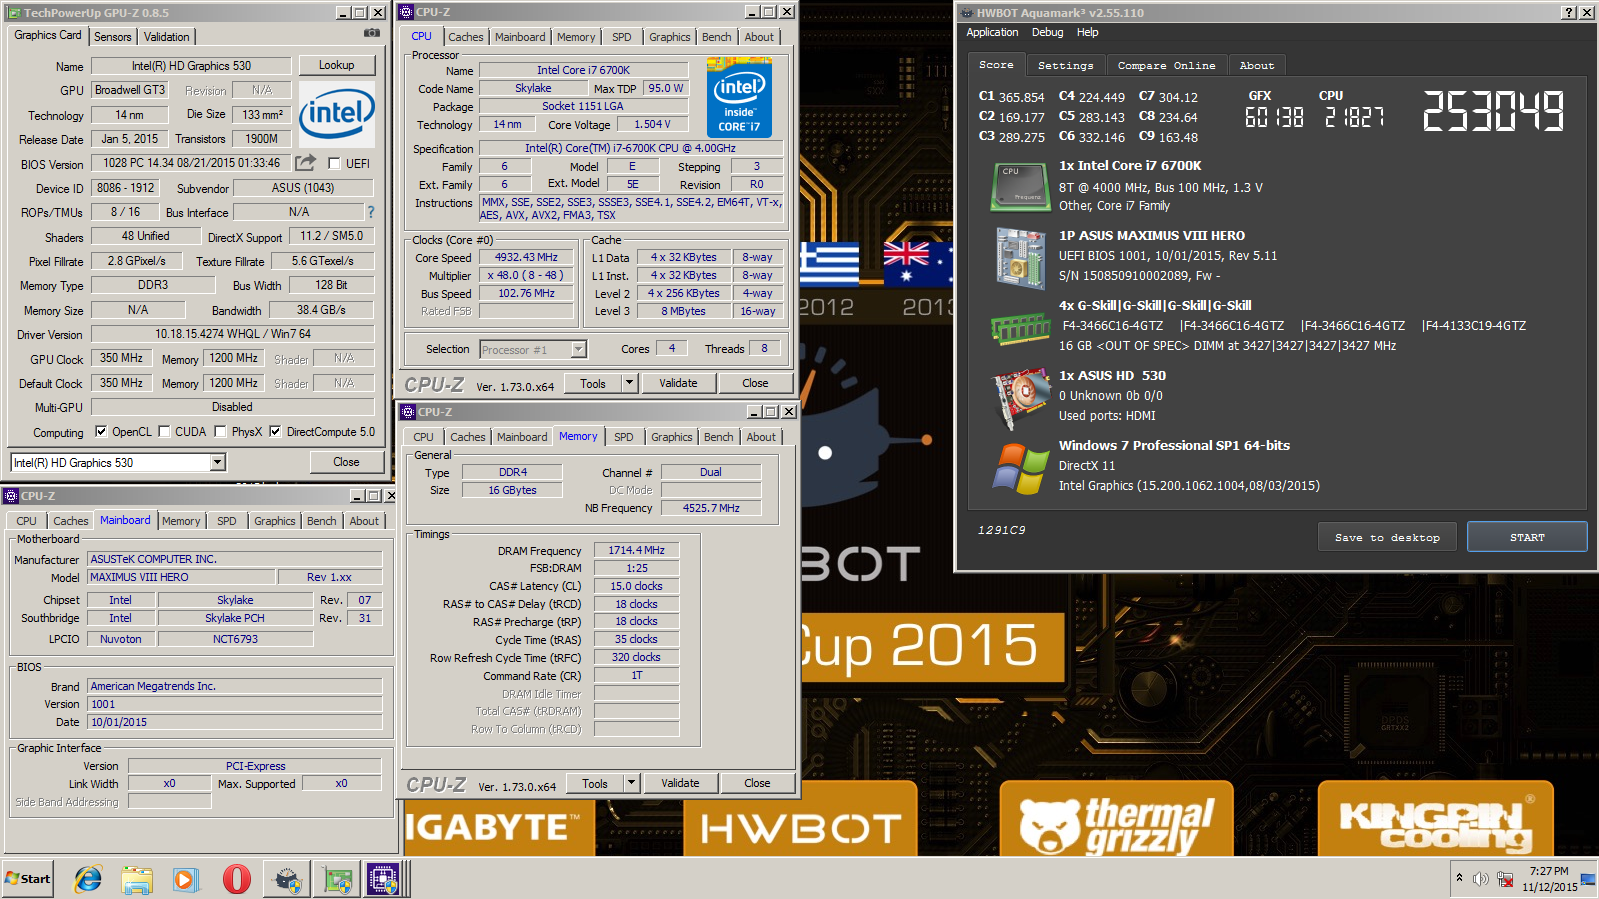This screenshot has height=899, width=1599.
Task: Click the BIOS share/export icon in GPU-Z
Action: [x=306, y=162]
